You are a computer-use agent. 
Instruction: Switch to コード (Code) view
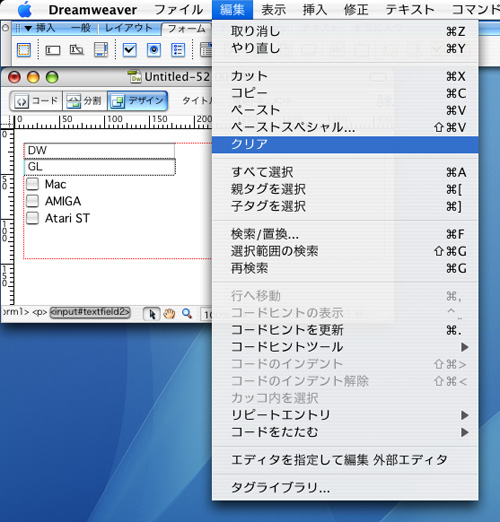pyautogui.click(x=36, y=101)
